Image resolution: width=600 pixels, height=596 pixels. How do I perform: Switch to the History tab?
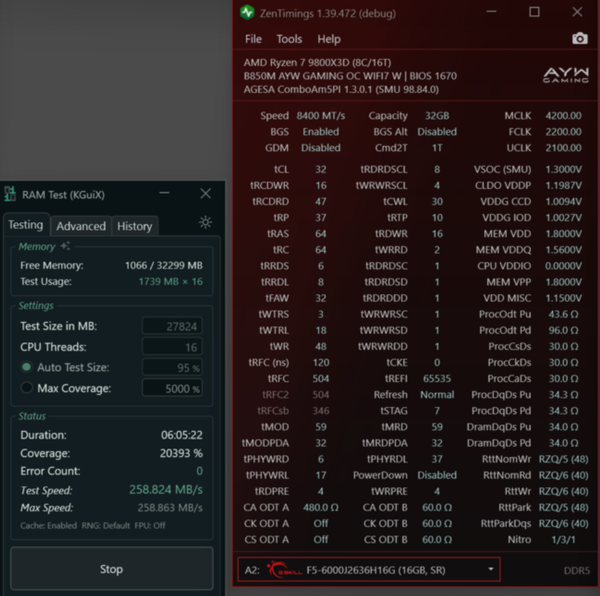click(135, 226)
